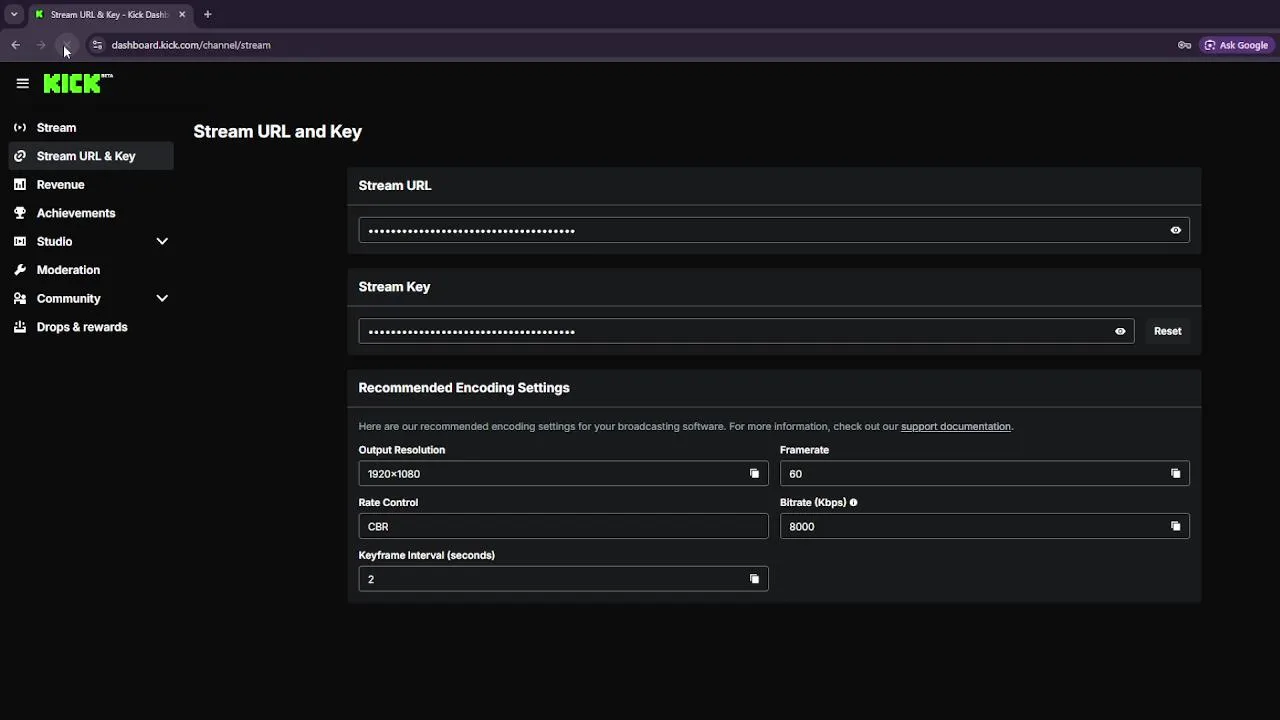Open the browser tab search dropdown

(14, 15)
